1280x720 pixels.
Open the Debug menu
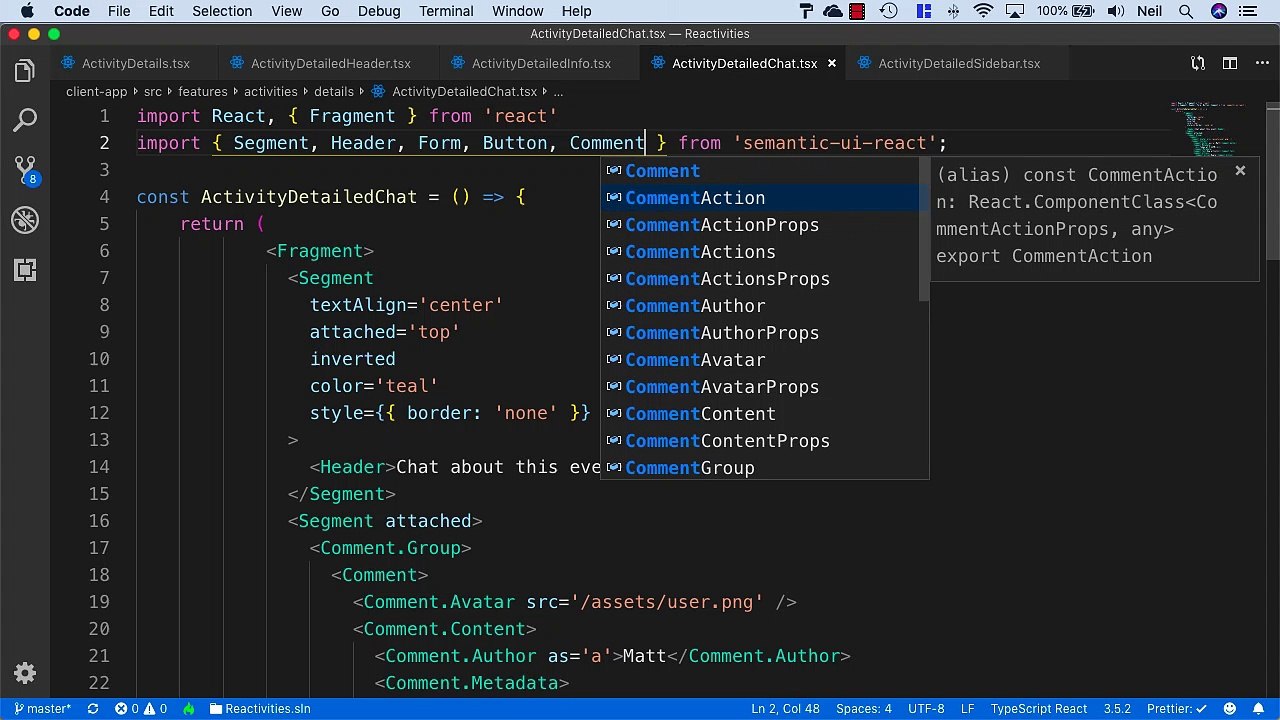(379, 11)
